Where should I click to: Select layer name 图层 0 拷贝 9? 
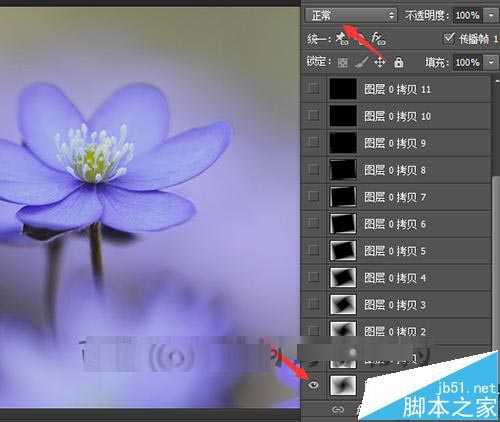[395, 143]
